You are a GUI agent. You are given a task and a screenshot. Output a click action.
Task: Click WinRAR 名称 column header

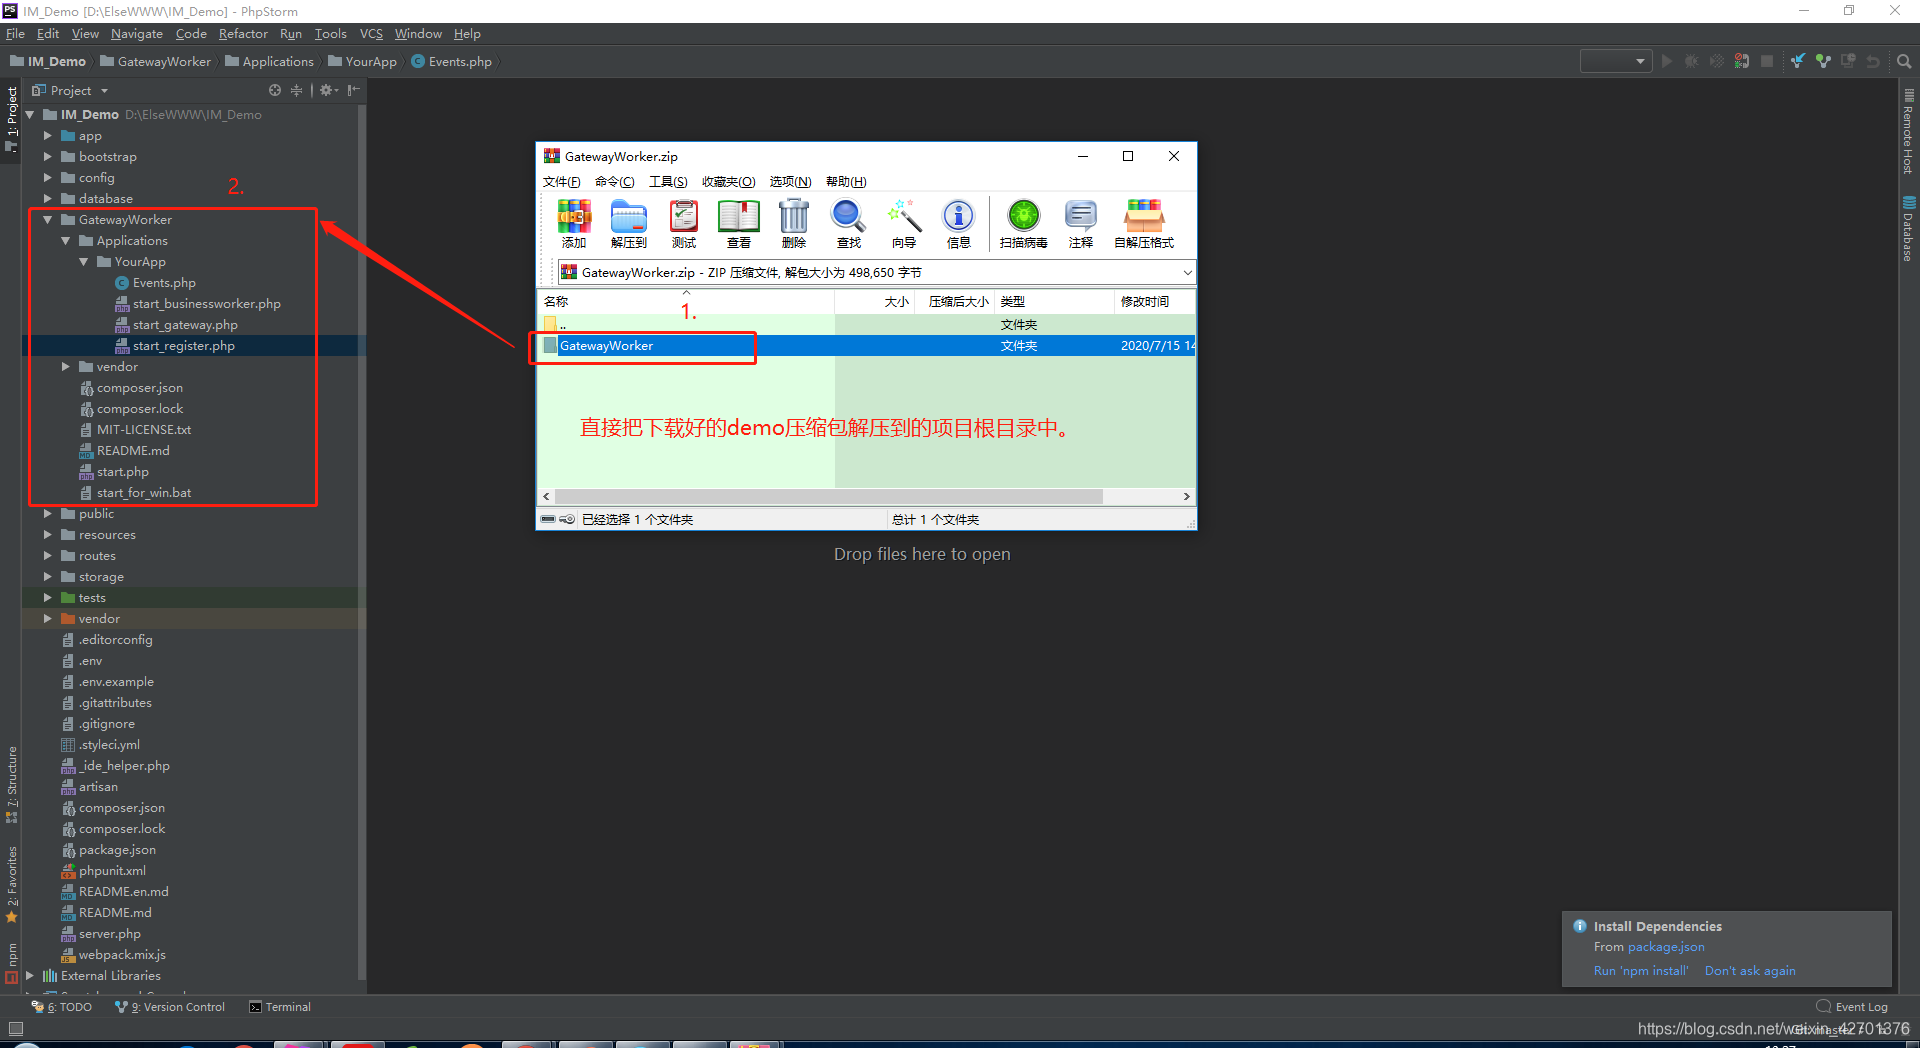[686, 302]
